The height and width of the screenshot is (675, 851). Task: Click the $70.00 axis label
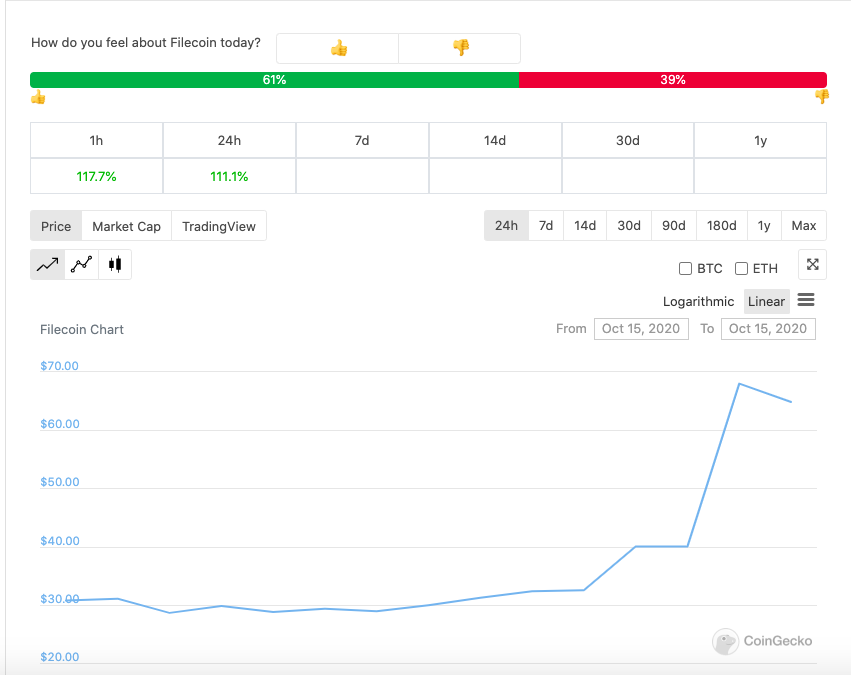click(x=60, y=366)
